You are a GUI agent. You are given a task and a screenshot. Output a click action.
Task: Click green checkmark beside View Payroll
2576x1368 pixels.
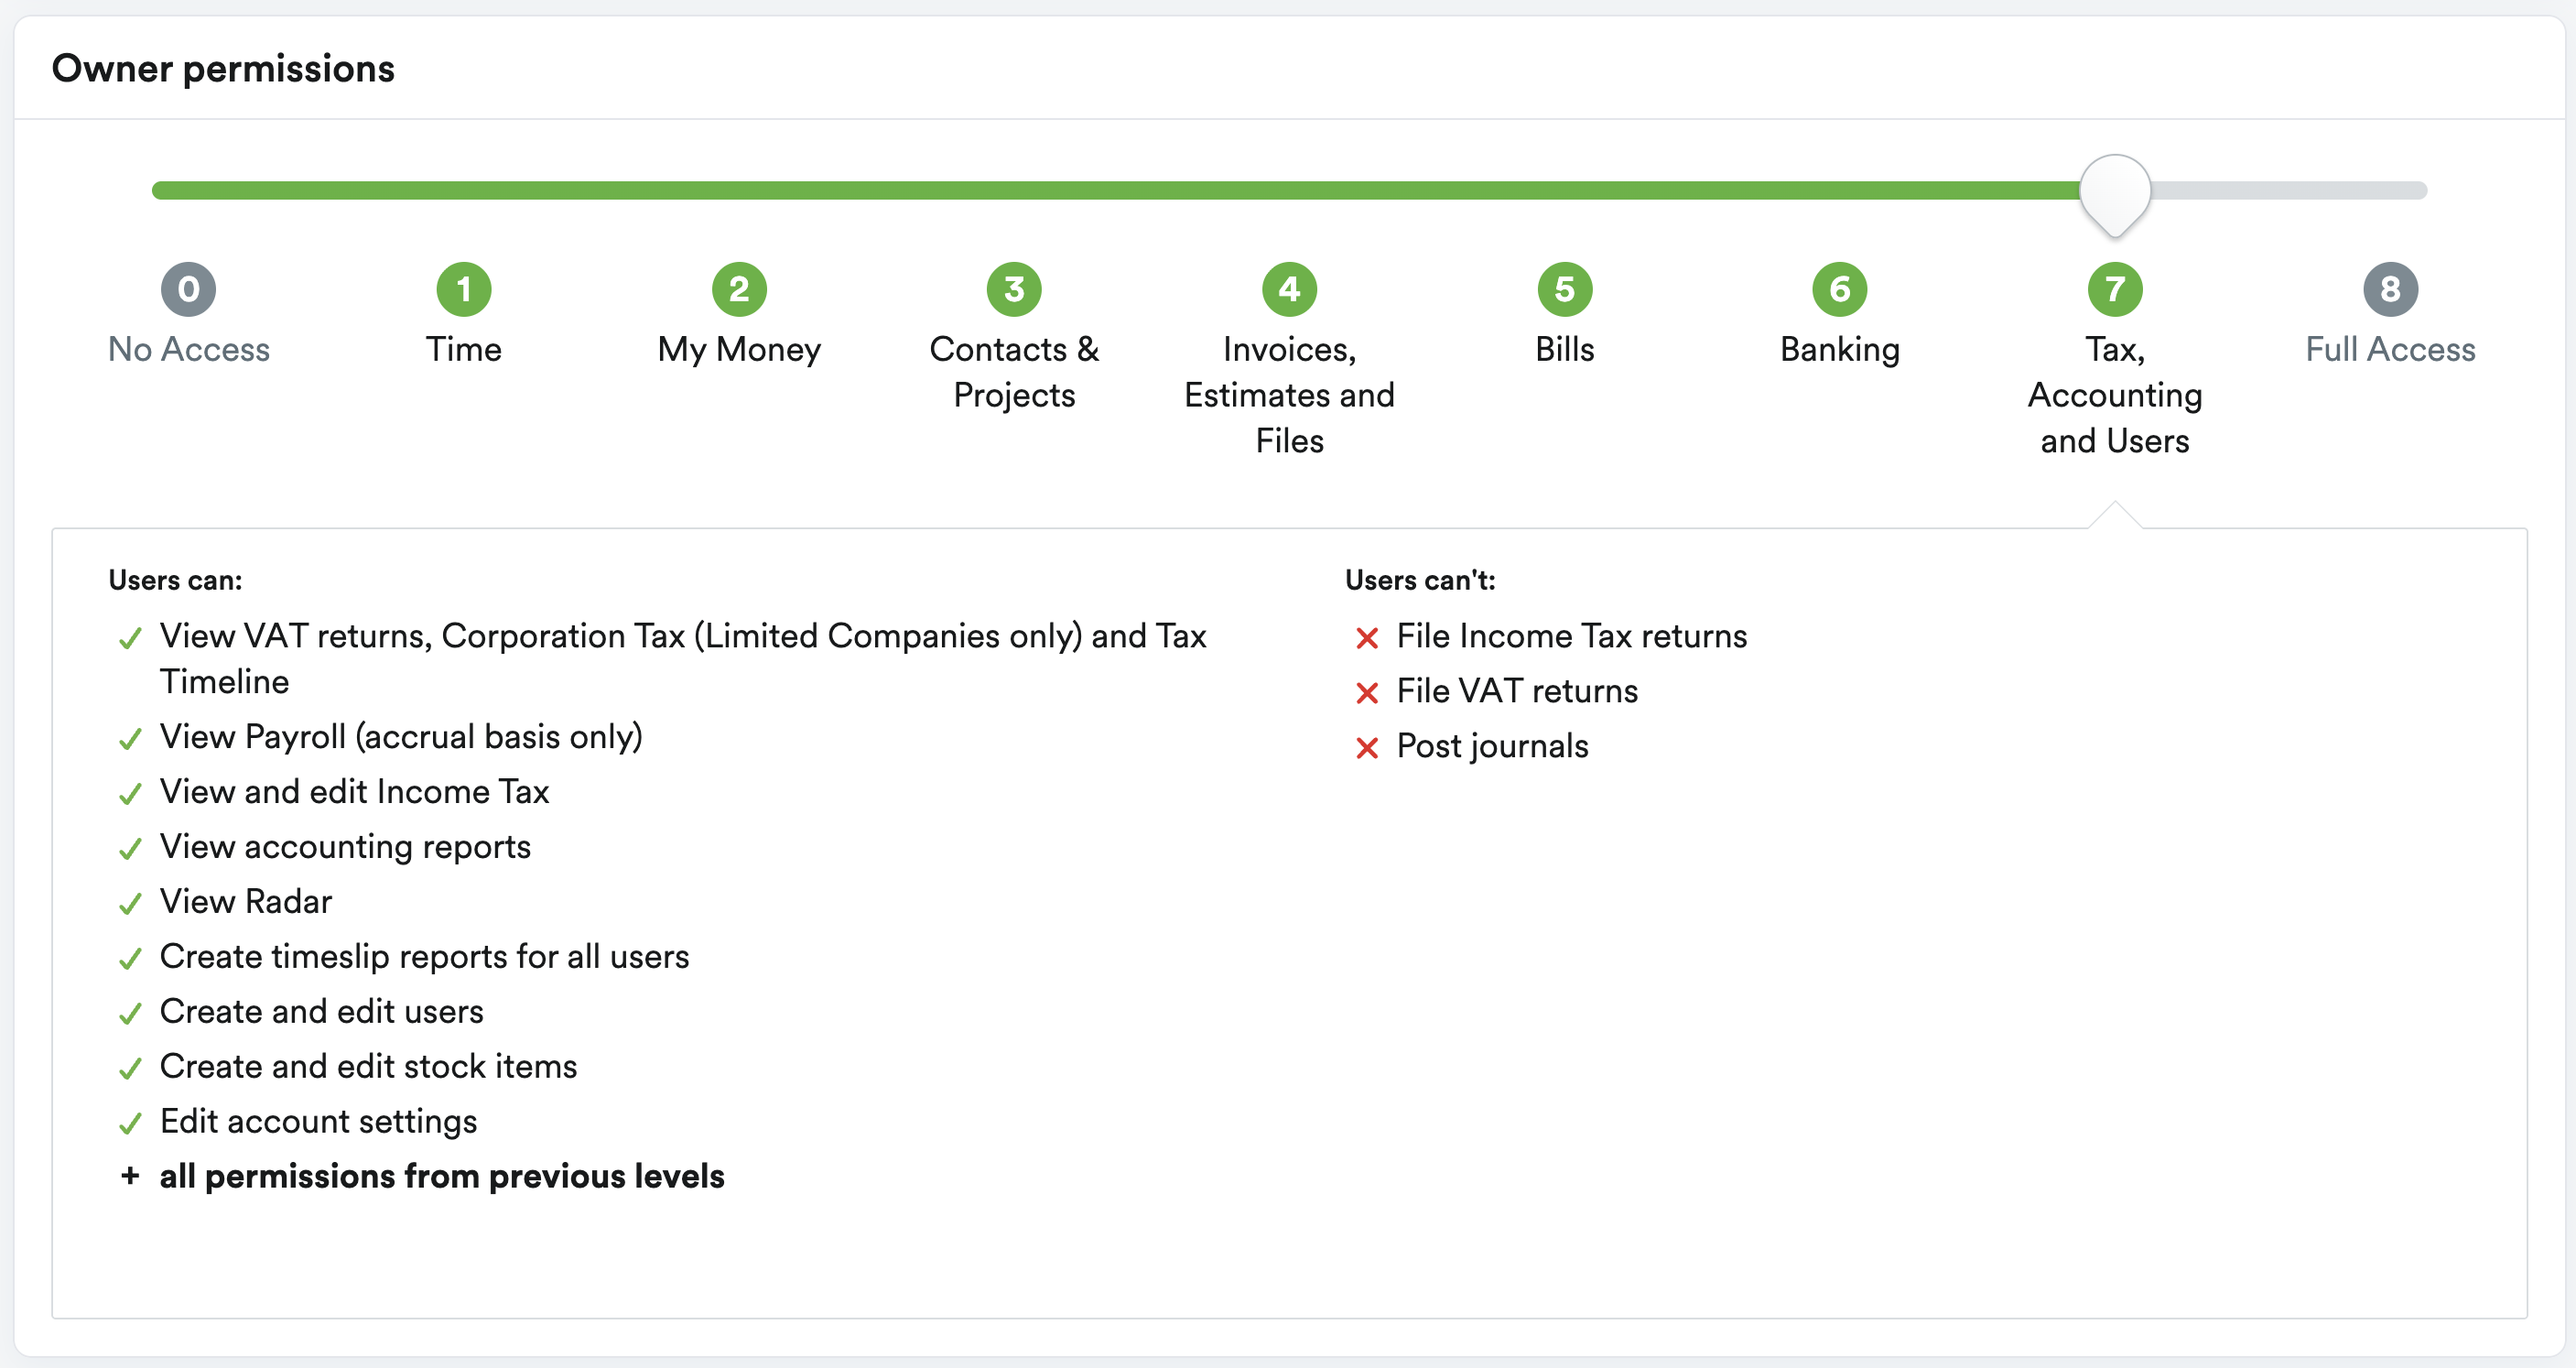point(130,739)
